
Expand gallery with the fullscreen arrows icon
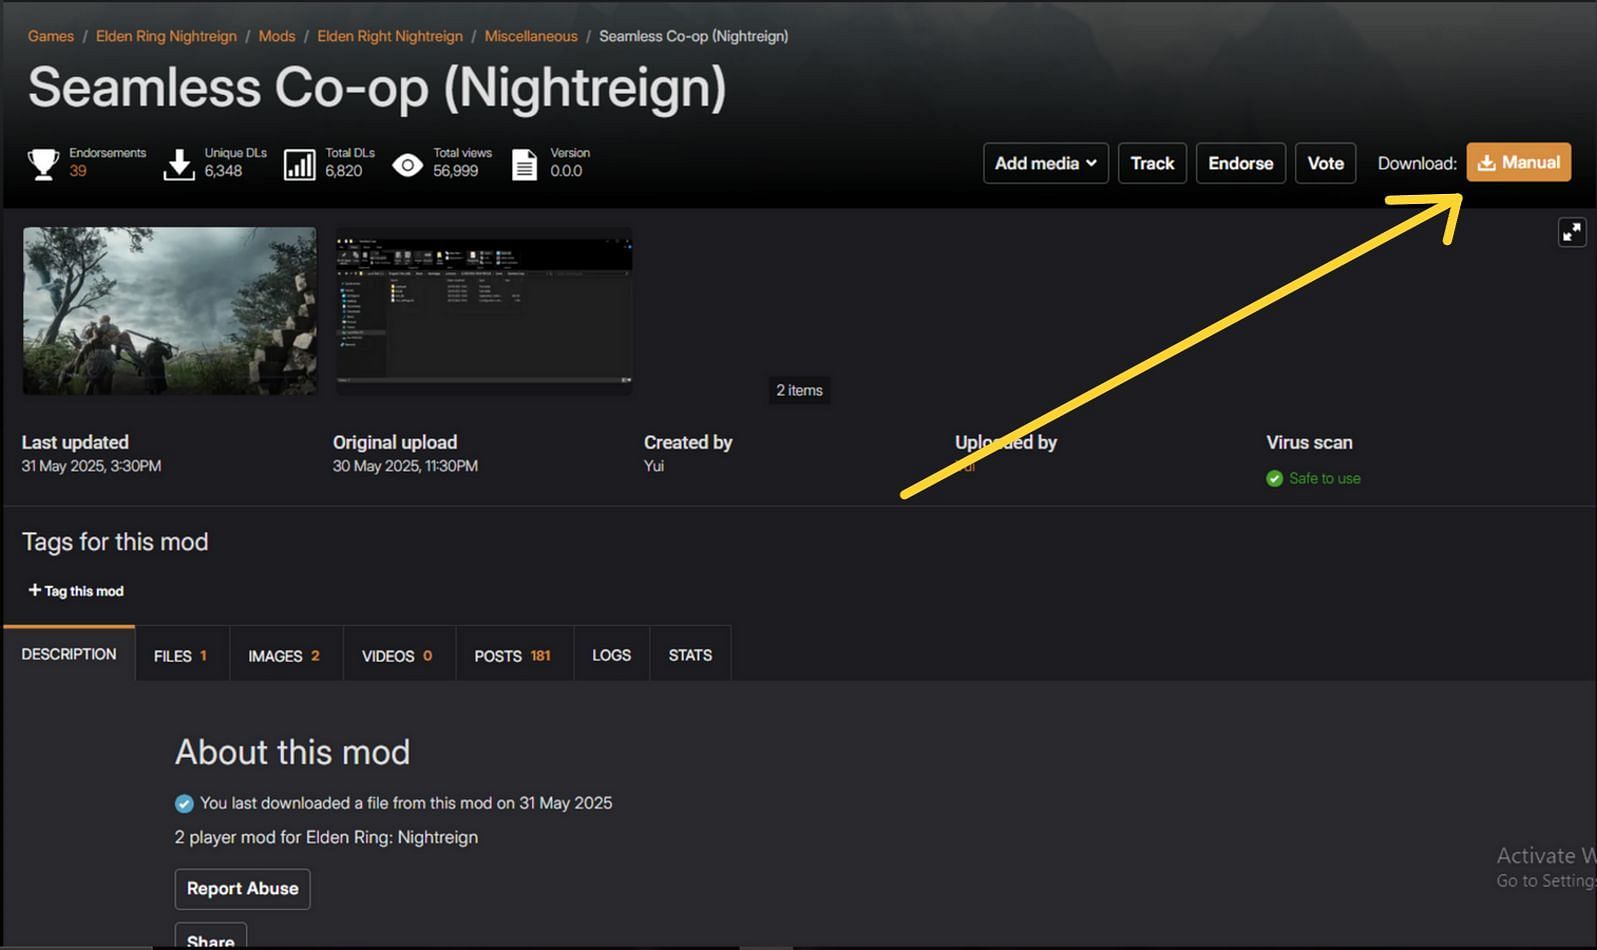pyautogui.click(x=1572, y=232)
